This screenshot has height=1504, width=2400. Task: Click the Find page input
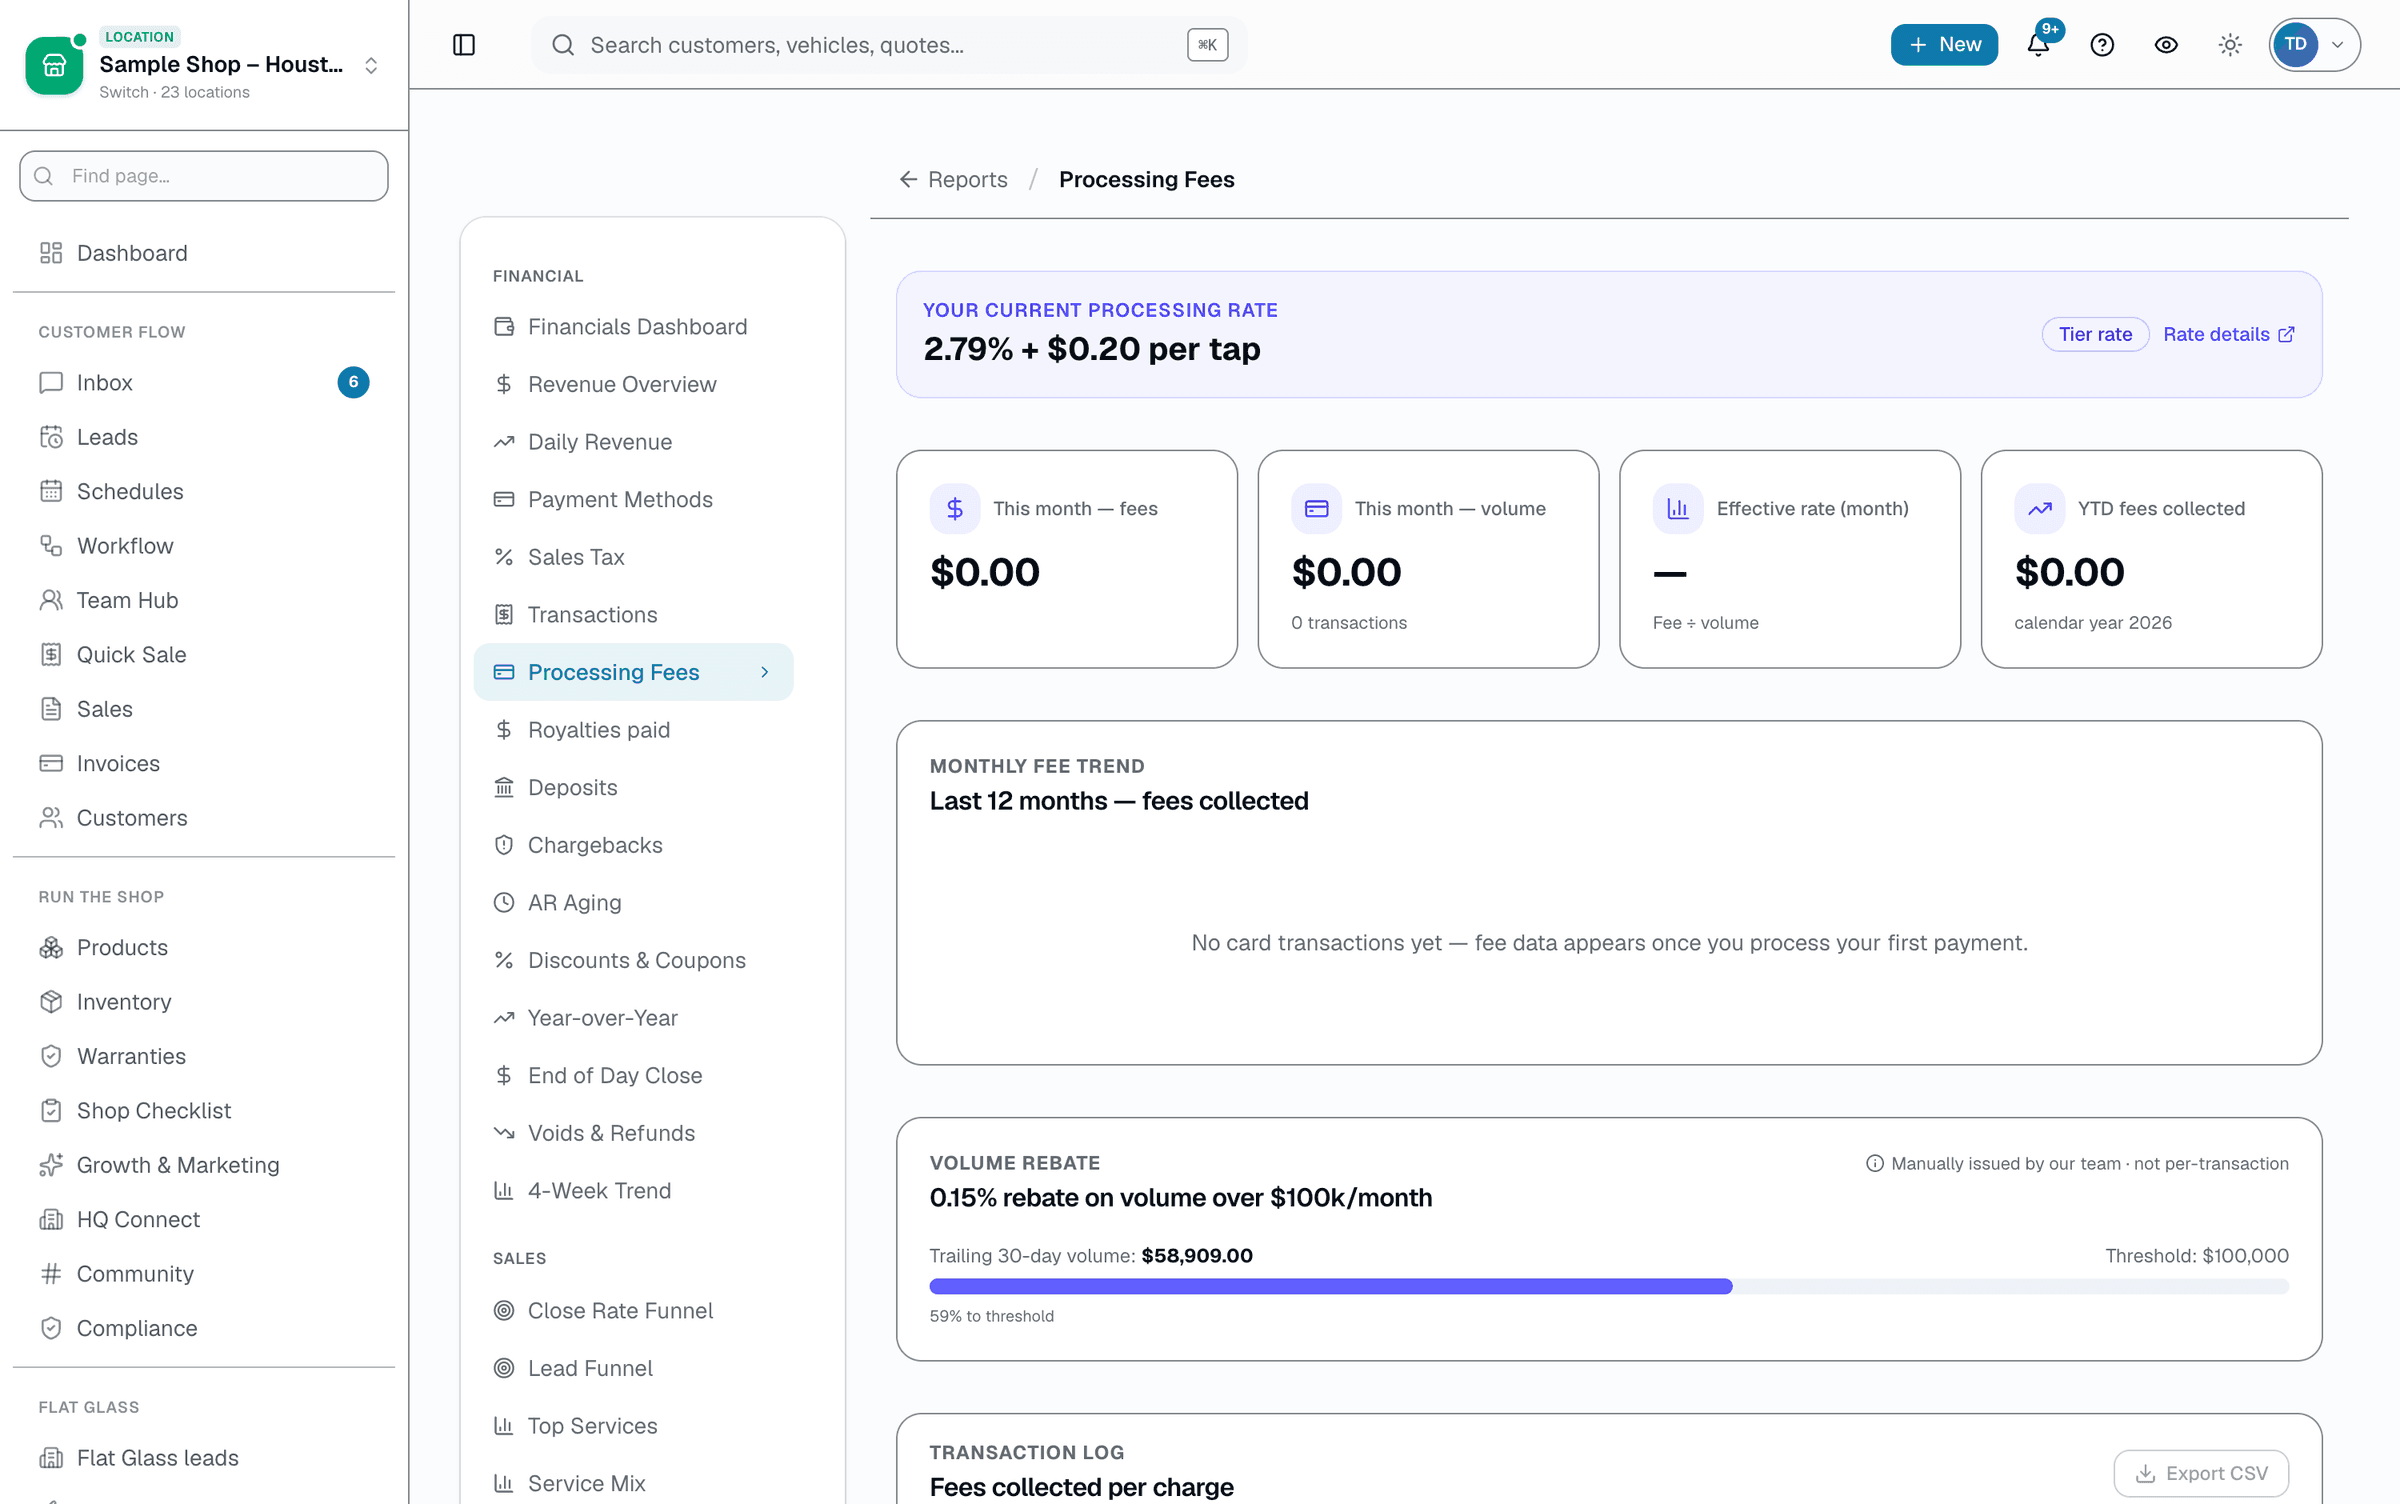[204, 176]
